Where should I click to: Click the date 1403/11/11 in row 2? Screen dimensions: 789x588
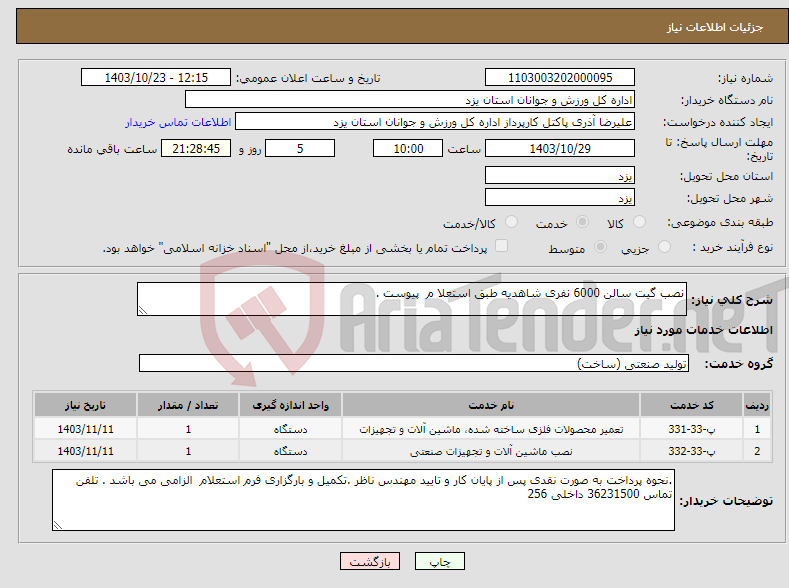pyautogui.click(x=85, y=451)
